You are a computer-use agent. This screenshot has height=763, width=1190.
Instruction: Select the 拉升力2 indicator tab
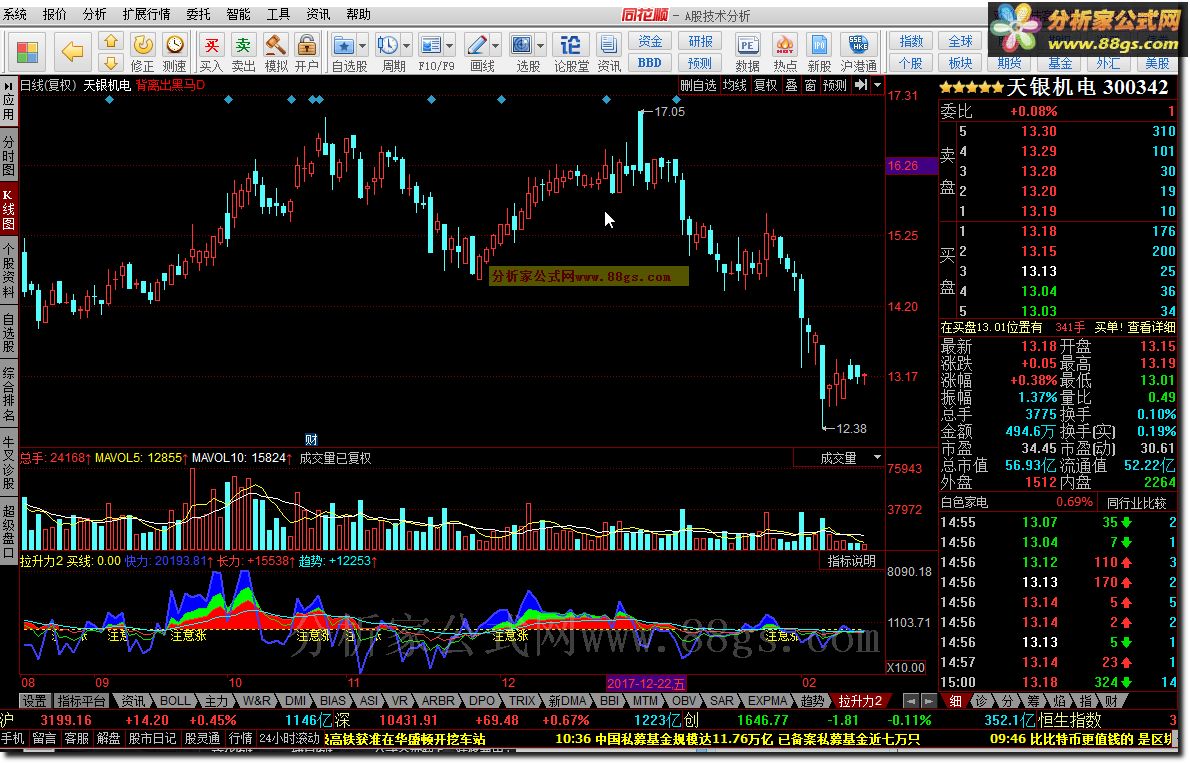pos(860,701)
